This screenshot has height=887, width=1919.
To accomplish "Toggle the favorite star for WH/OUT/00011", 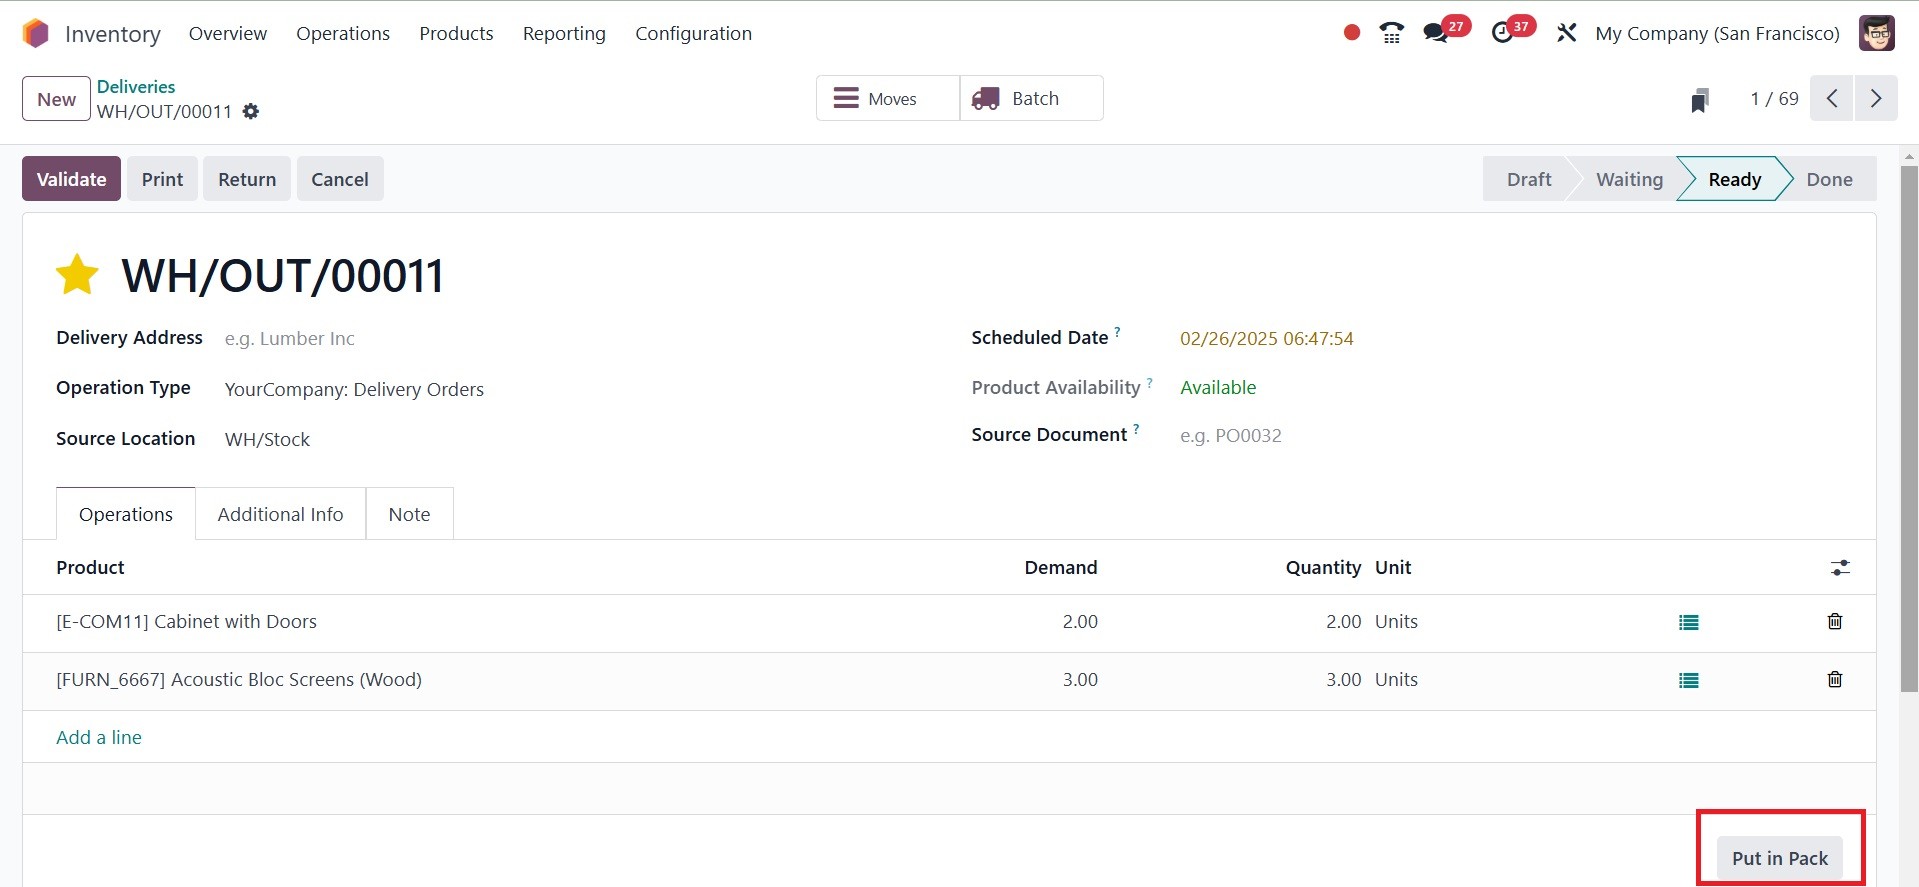I will coord(77,275).
